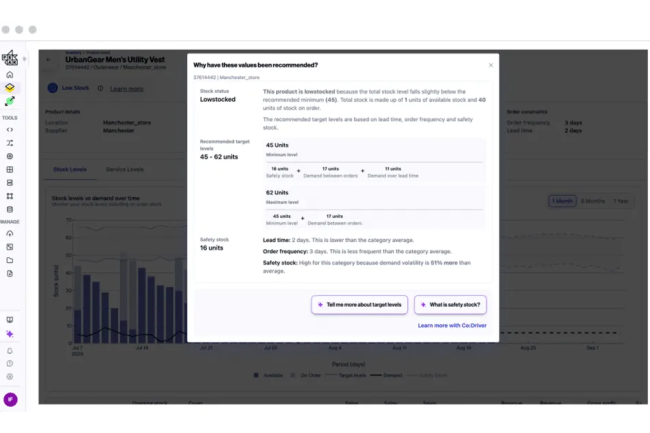
Task: Open the folder icon under MANAGE
Action: tap(10, 260)
